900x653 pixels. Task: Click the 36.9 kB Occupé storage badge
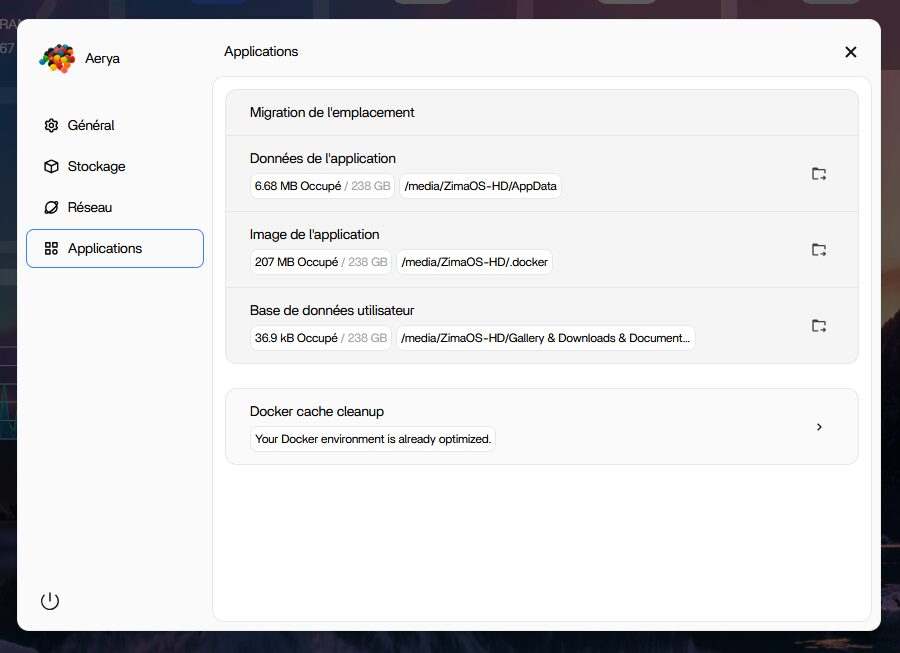(x=322, y=338)
